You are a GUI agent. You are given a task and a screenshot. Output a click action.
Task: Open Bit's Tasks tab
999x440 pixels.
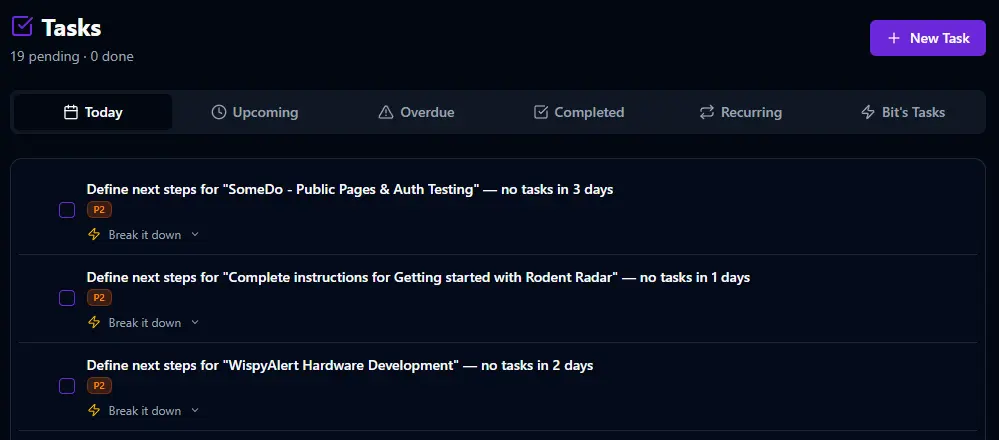[x=903, y=113]
